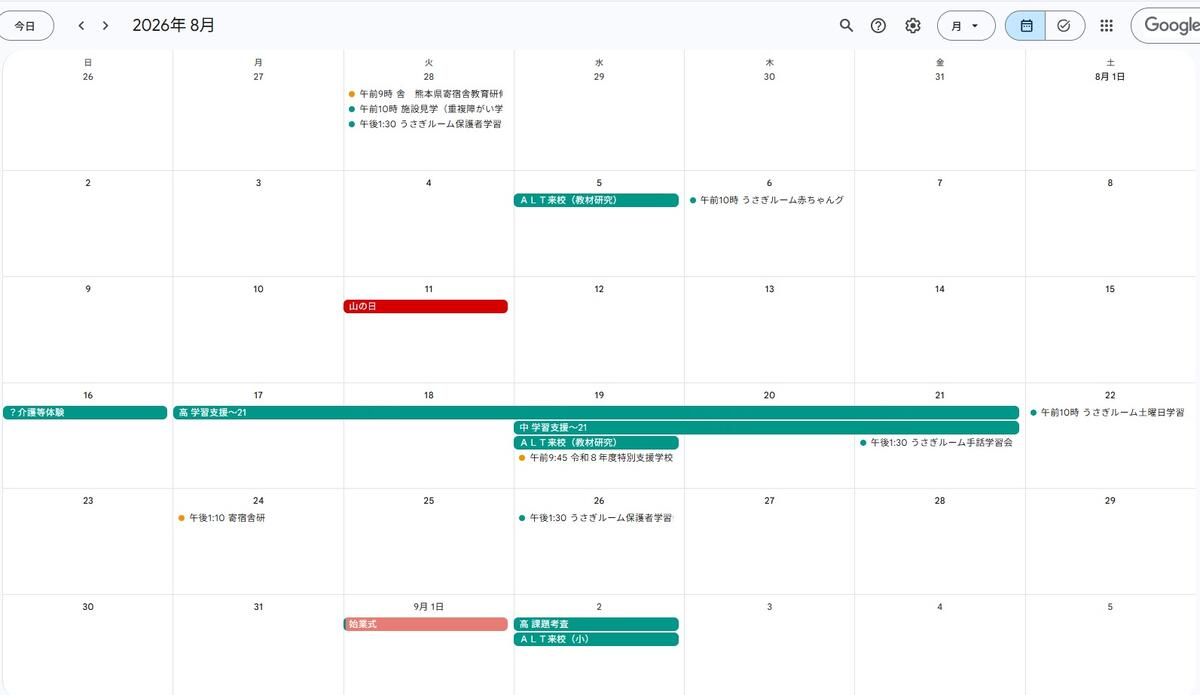Open the 始業式 event on September 1
Viewport: 1200px width, 695px height.
(x=426, y=624)
